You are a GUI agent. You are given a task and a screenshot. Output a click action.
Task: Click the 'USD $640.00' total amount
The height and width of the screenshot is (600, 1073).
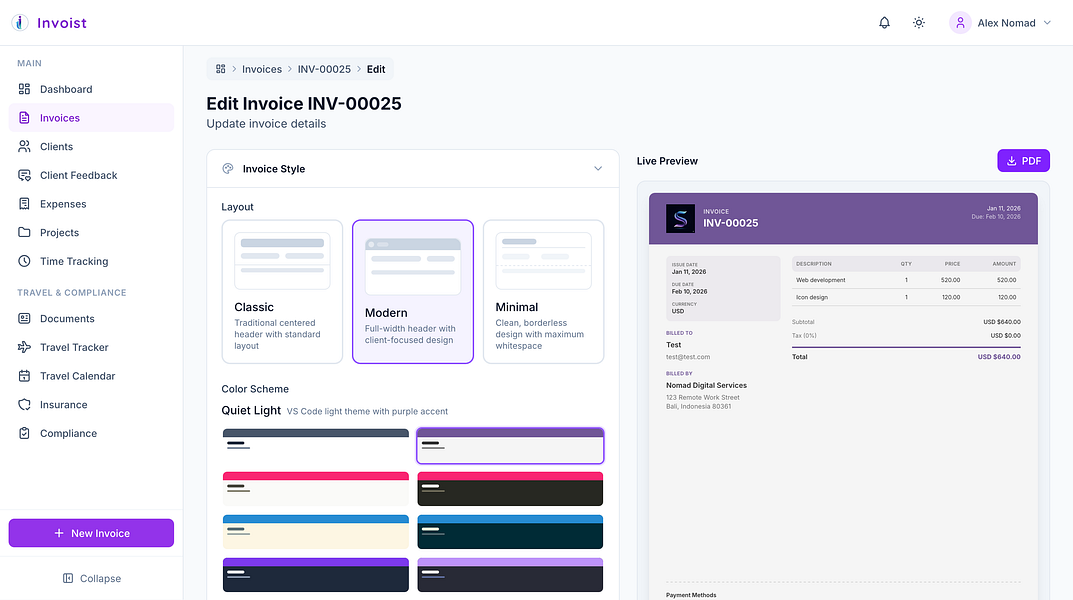click(998, 356)
